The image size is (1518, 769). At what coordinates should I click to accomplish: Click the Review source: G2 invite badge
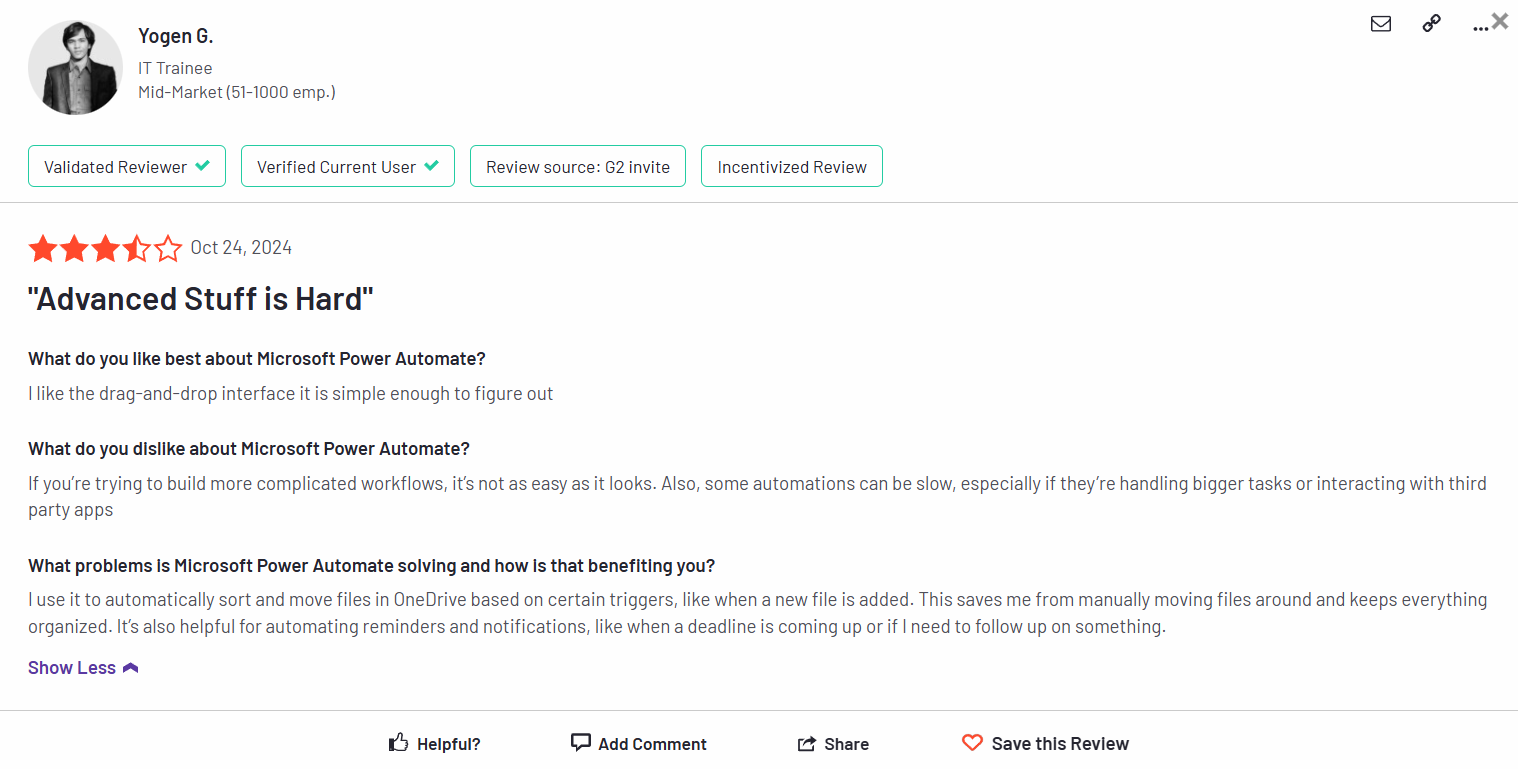tap(578, 166)
